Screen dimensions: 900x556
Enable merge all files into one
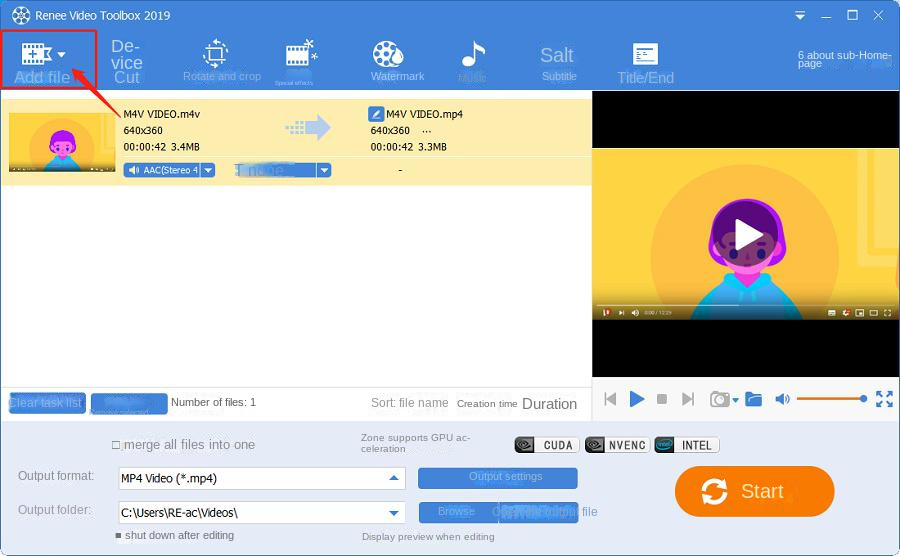click(x=116, y=445)
